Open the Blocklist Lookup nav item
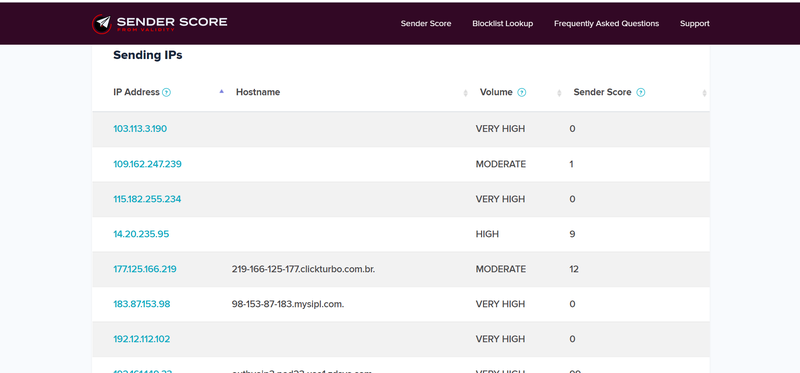This screenshot has height=373, width=800. (503, 23)
